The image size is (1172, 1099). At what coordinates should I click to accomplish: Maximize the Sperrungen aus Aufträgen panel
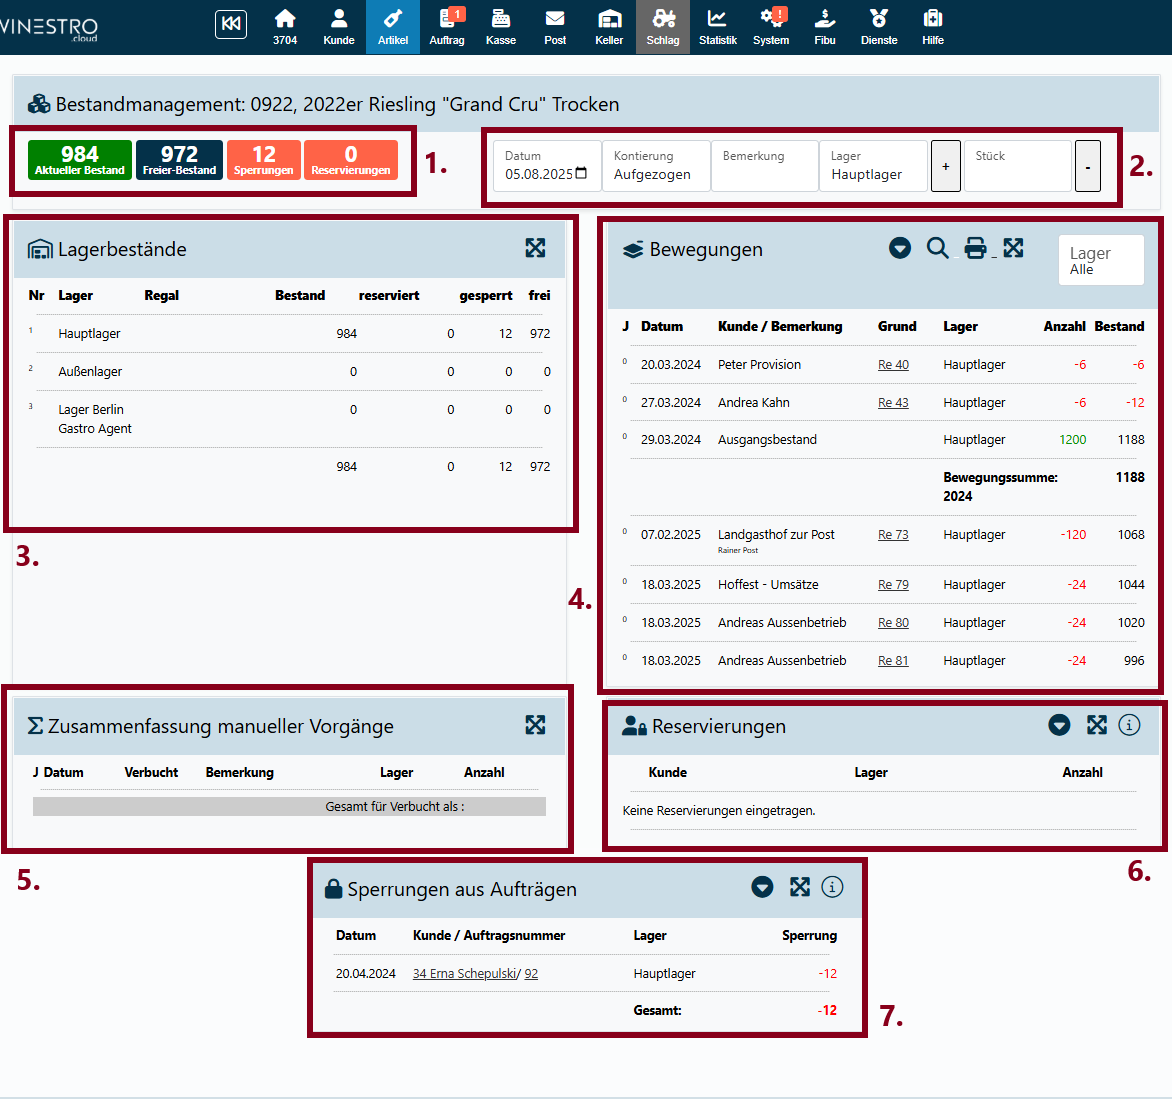[x=799, y=887]
